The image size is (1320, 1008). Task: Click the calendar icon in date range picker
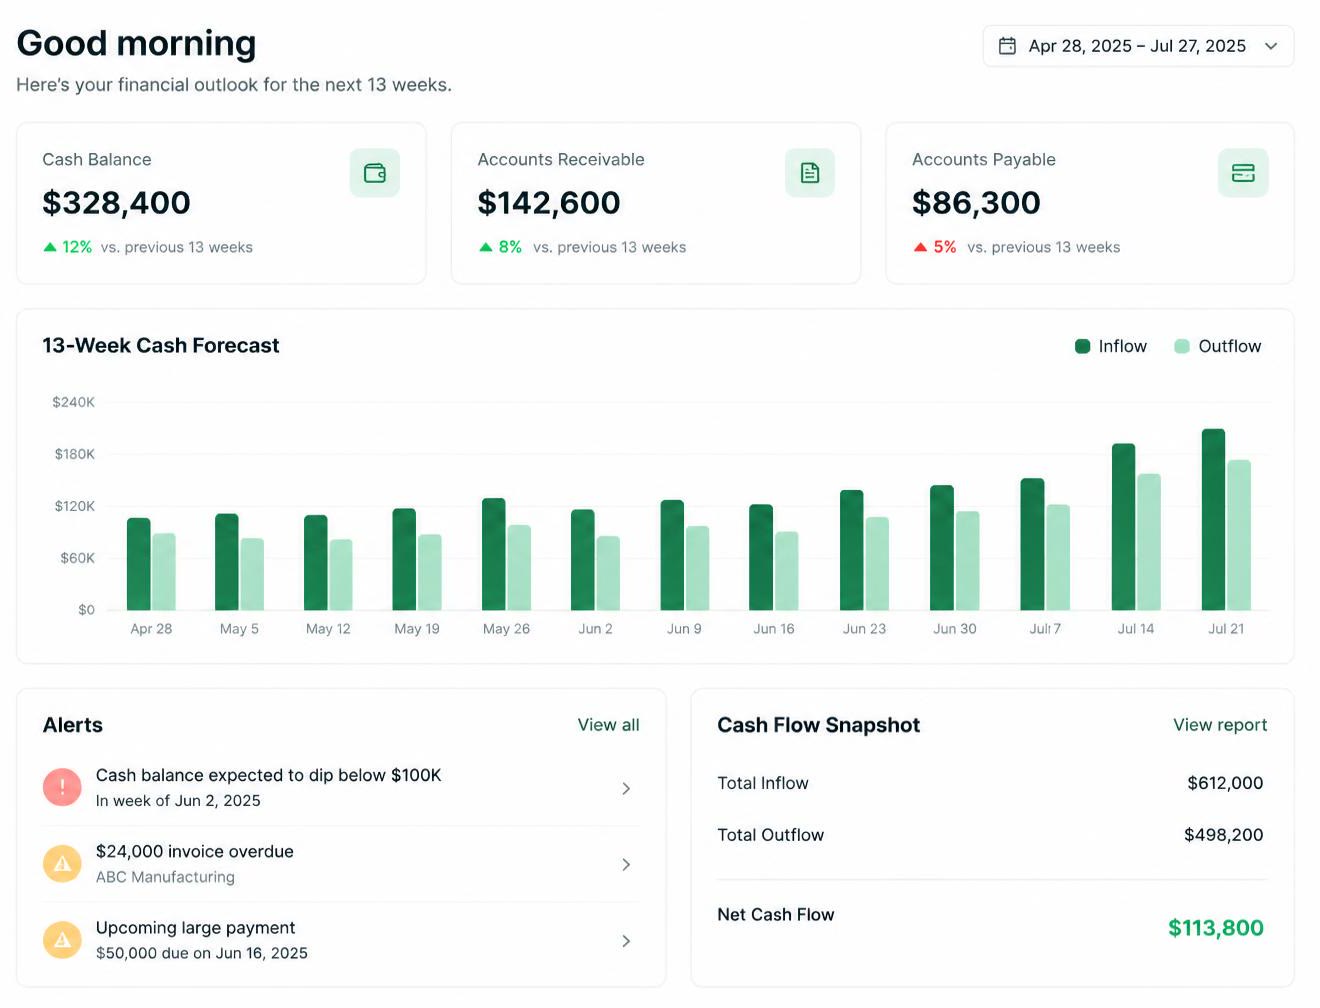1007,46
